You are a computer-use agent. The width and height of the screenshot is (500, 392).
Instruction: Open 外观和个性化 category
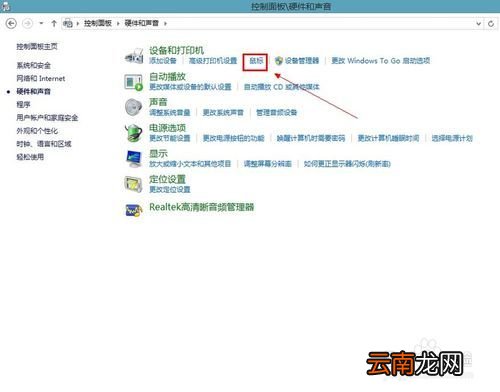[37, 131]
